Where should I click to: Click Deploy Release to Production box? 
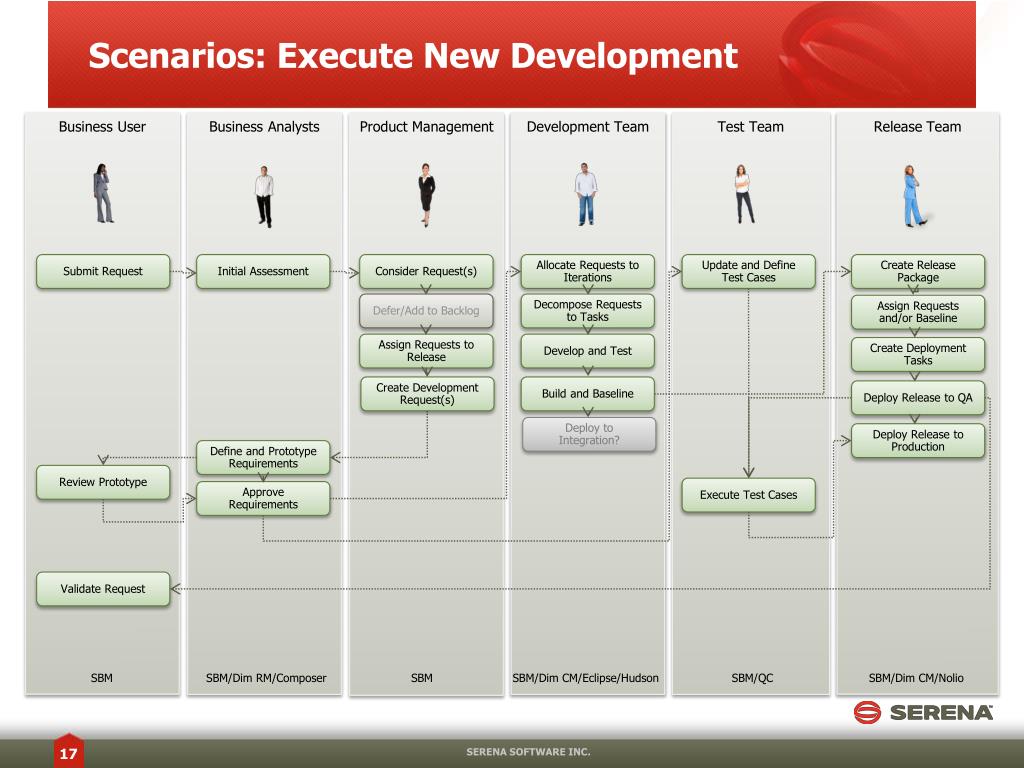coord(918,441)
